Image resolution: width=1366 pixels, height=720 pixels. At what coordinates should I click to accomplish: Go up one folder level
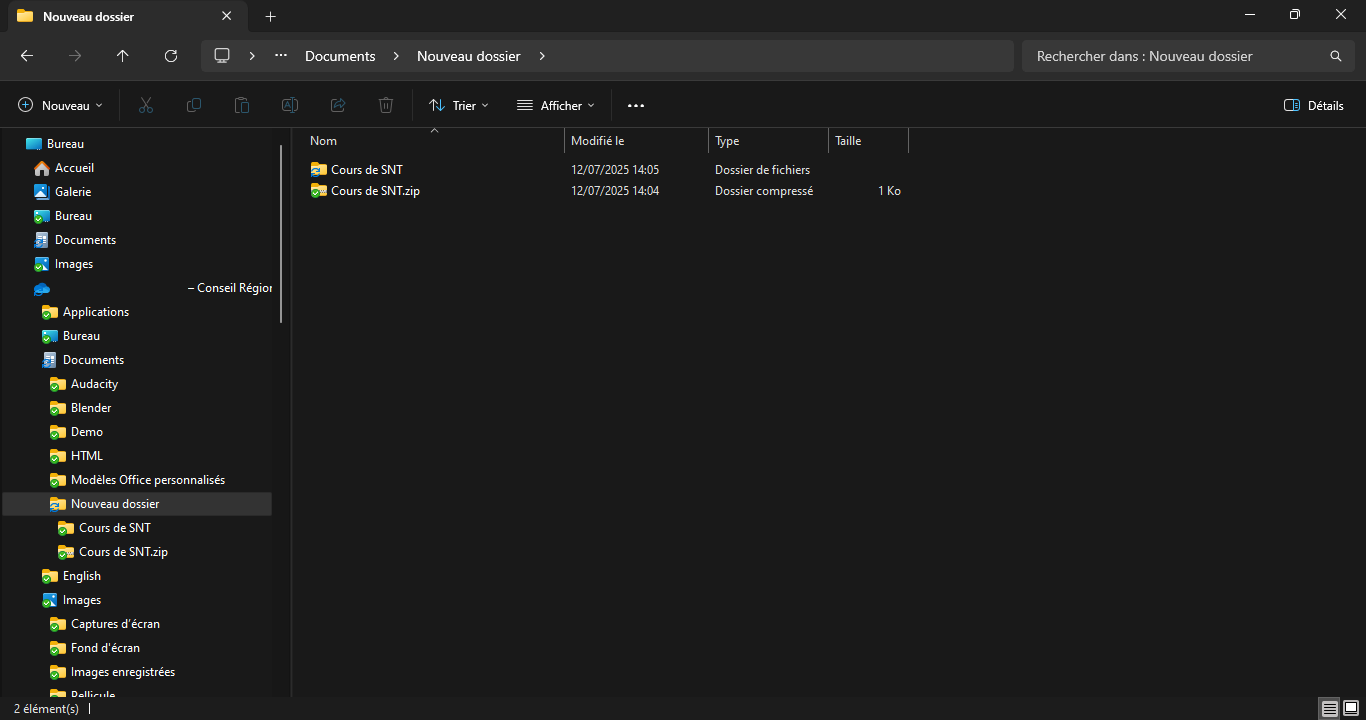click(123, 56)
